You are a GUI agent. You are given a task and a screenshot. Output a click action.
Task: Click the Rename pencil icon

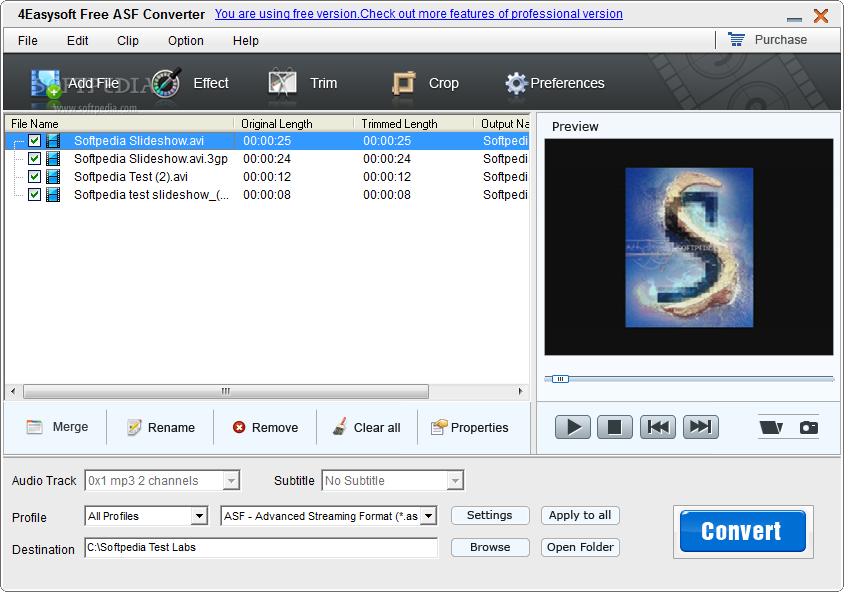134,427
